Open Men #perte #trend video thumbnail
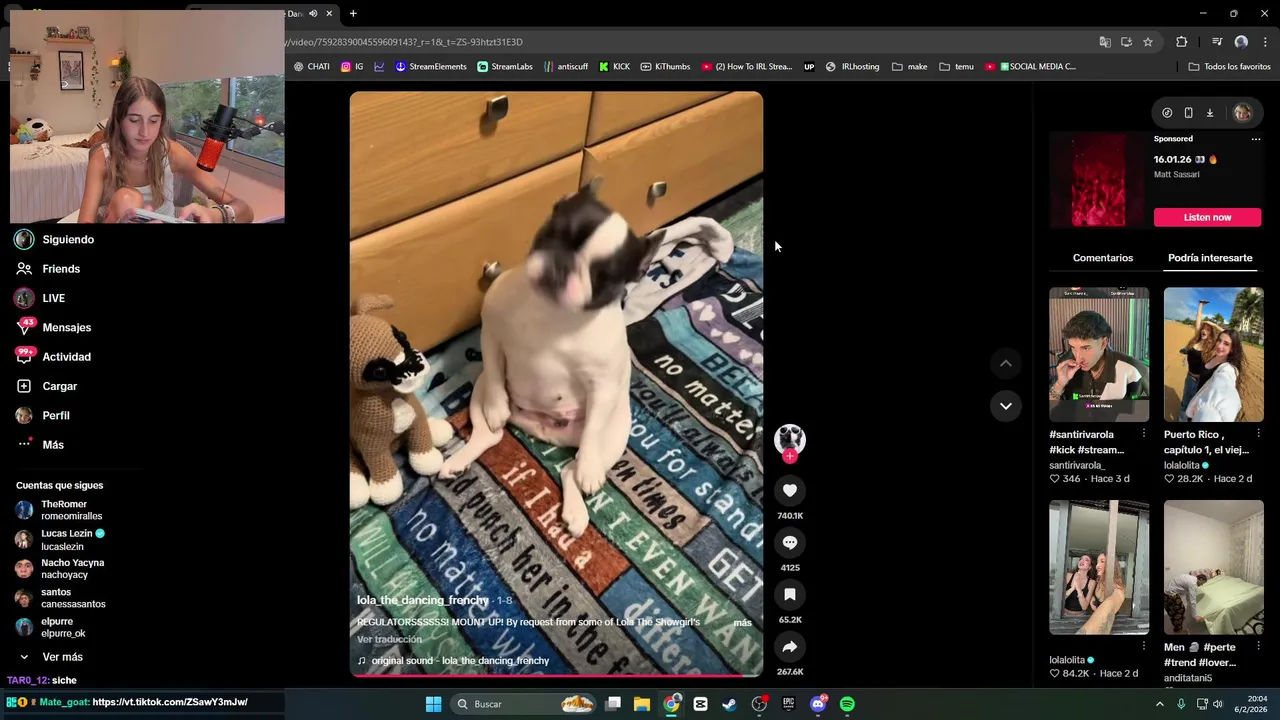Screen dimensions: 1280x720 [1213, 567]
